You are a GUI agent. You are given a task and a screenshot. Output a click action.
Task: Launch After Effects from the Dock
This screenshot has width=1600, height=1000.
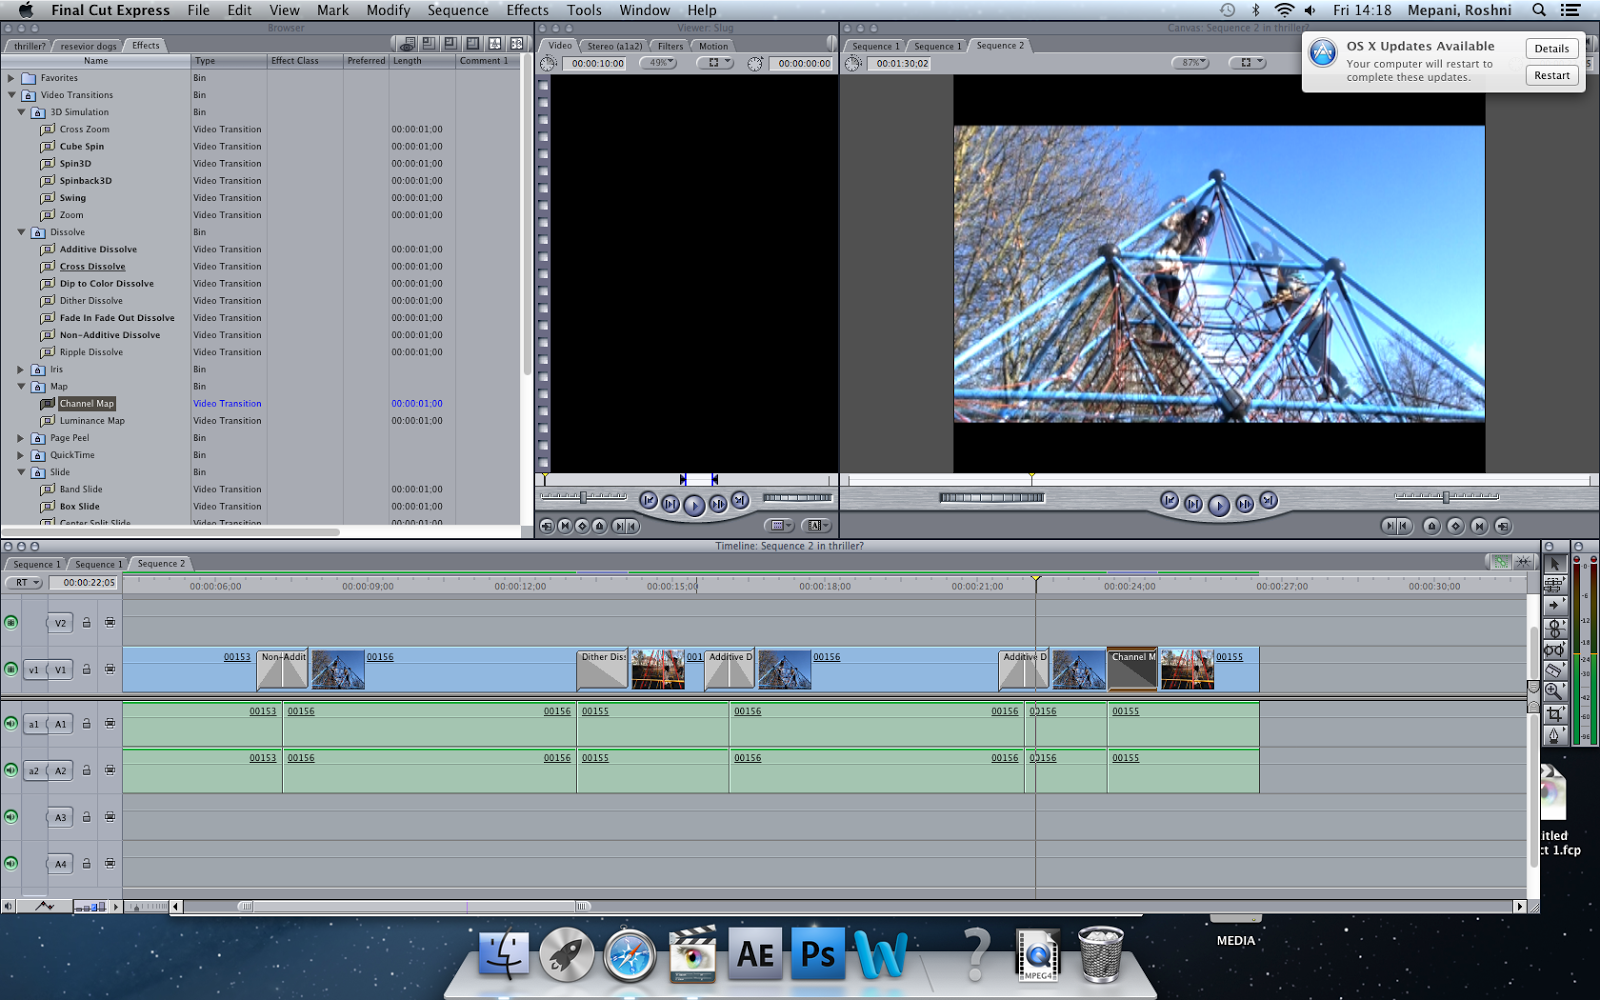point(755,954)
